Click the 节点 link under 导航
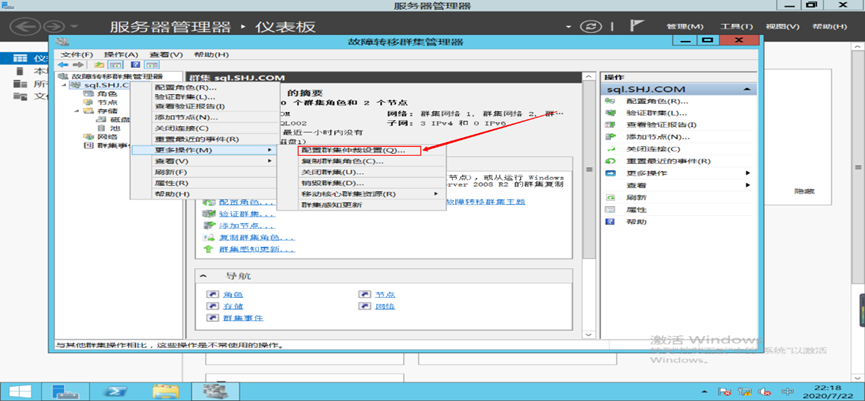Image resolution: width=865 pixels, height=401 pixels. (x=385, y=295)
